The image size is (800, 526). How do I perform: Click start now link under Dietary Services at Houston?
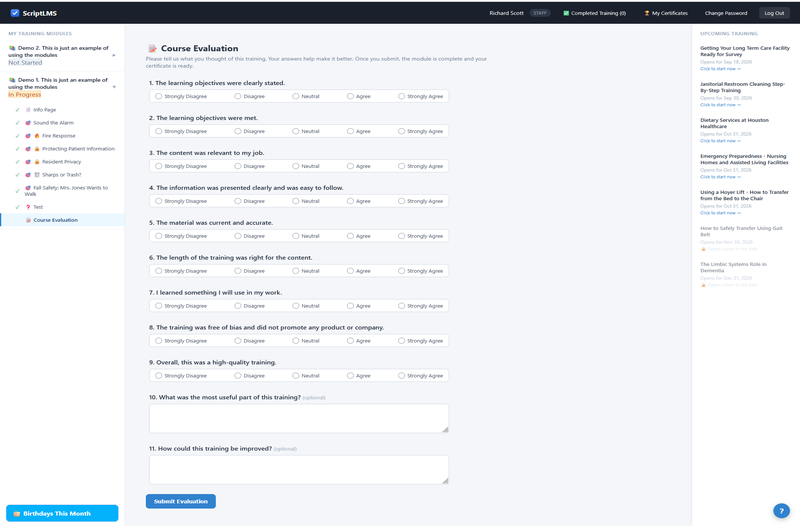tap(720, 141)
